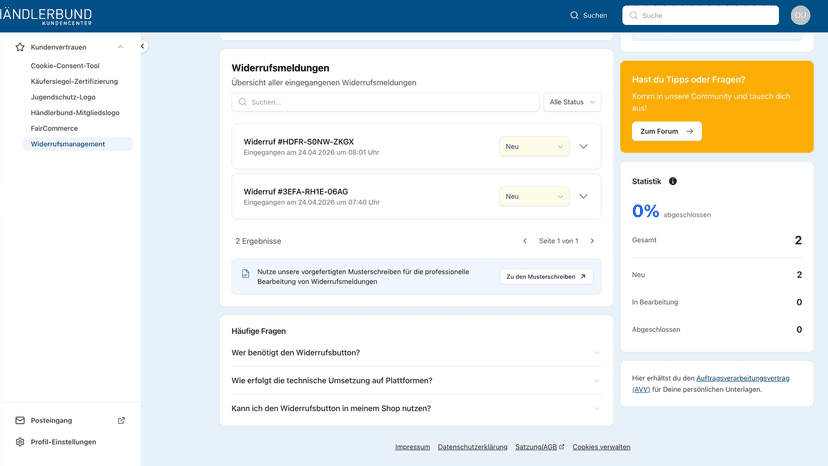Click the Zum Forum button
This screenshot has width=828, height=466.
(666, 131)
